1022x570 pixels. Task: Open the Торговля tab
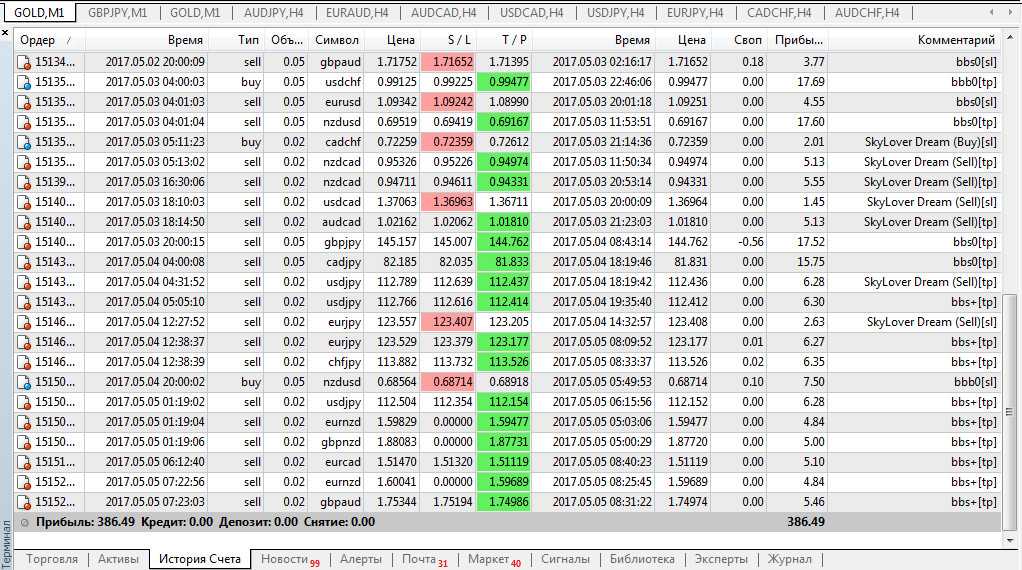click(51, 559)
